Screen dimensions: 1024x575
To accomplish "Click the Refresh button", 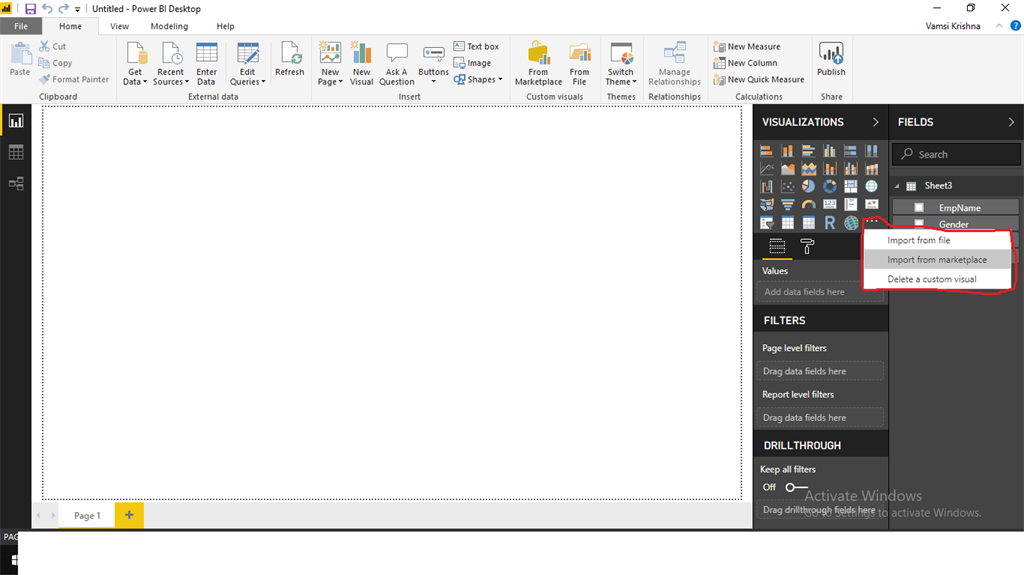I will (289, 59).
